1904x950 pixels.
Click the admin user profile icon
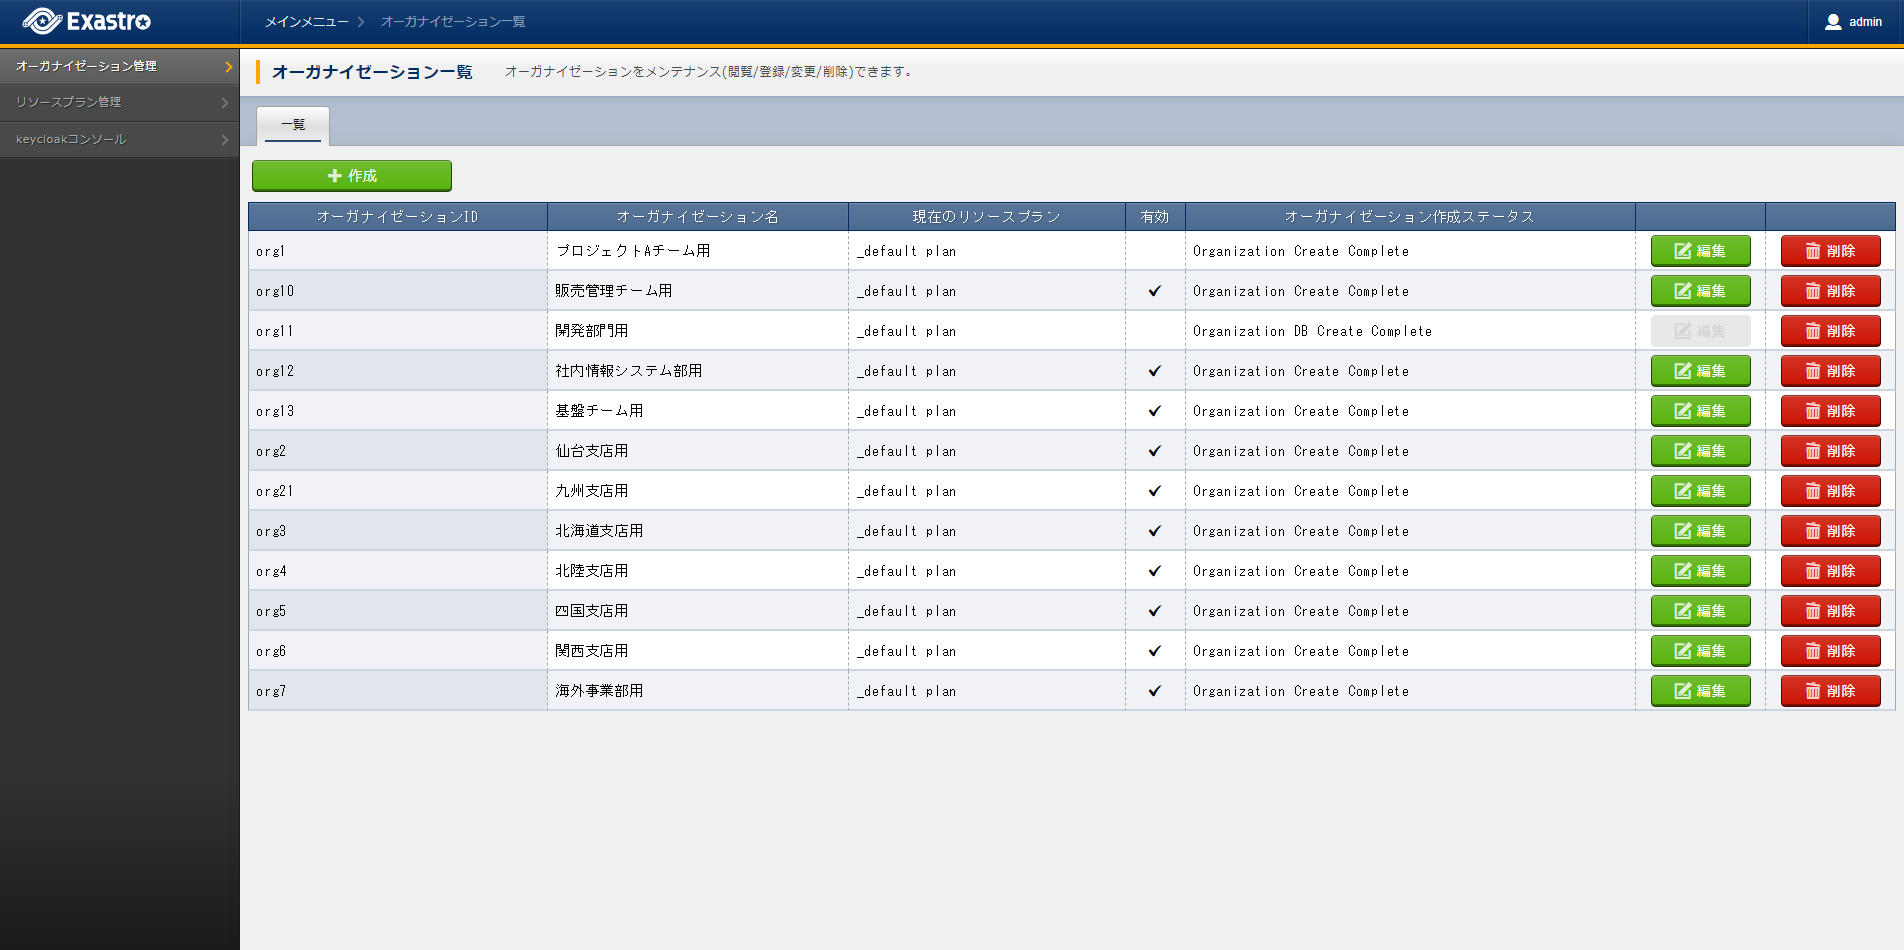[1833, 22]
